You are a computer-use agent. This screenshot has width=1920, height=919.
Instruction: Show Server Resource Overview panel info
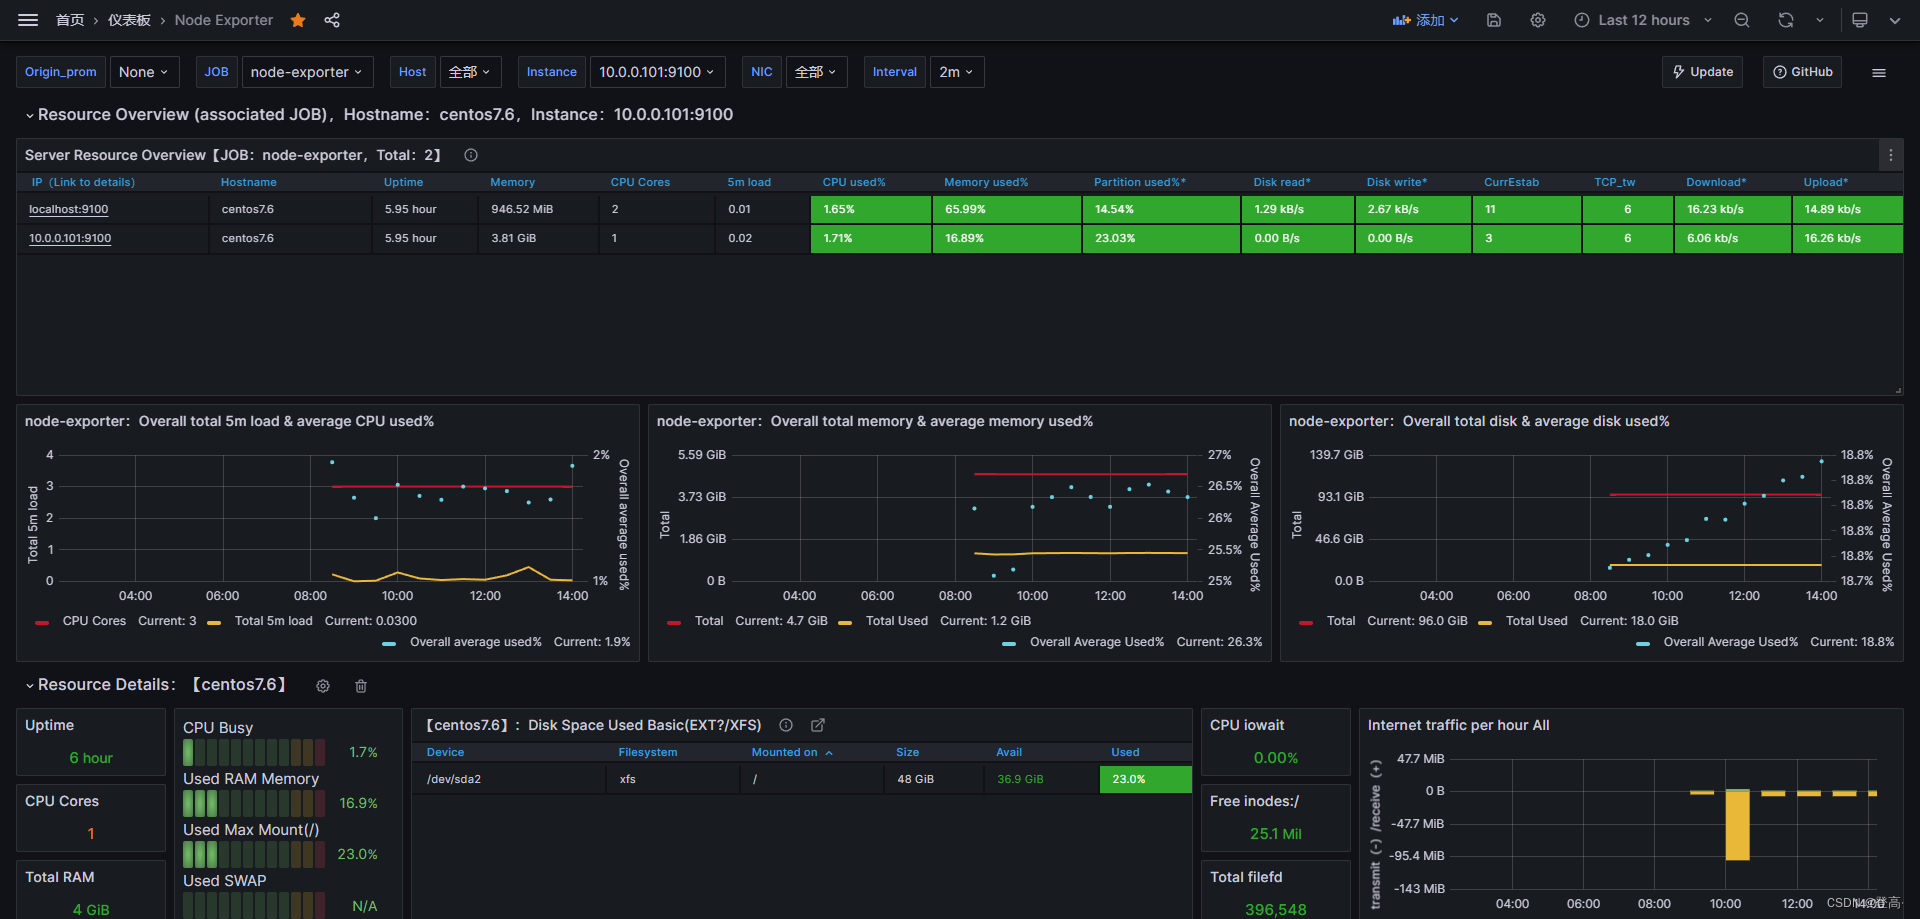click(x=471, y=155)
